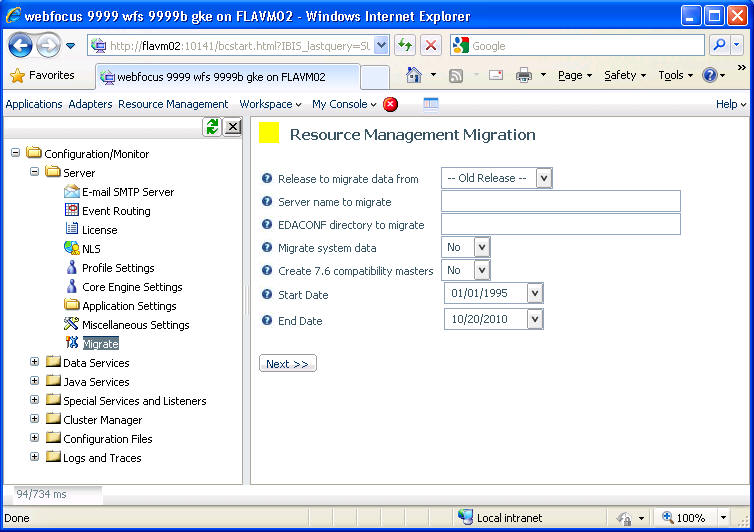This screenshot has height=532, width=754.
Task: Click the Next >> button
Action: (x=287, y=364)
